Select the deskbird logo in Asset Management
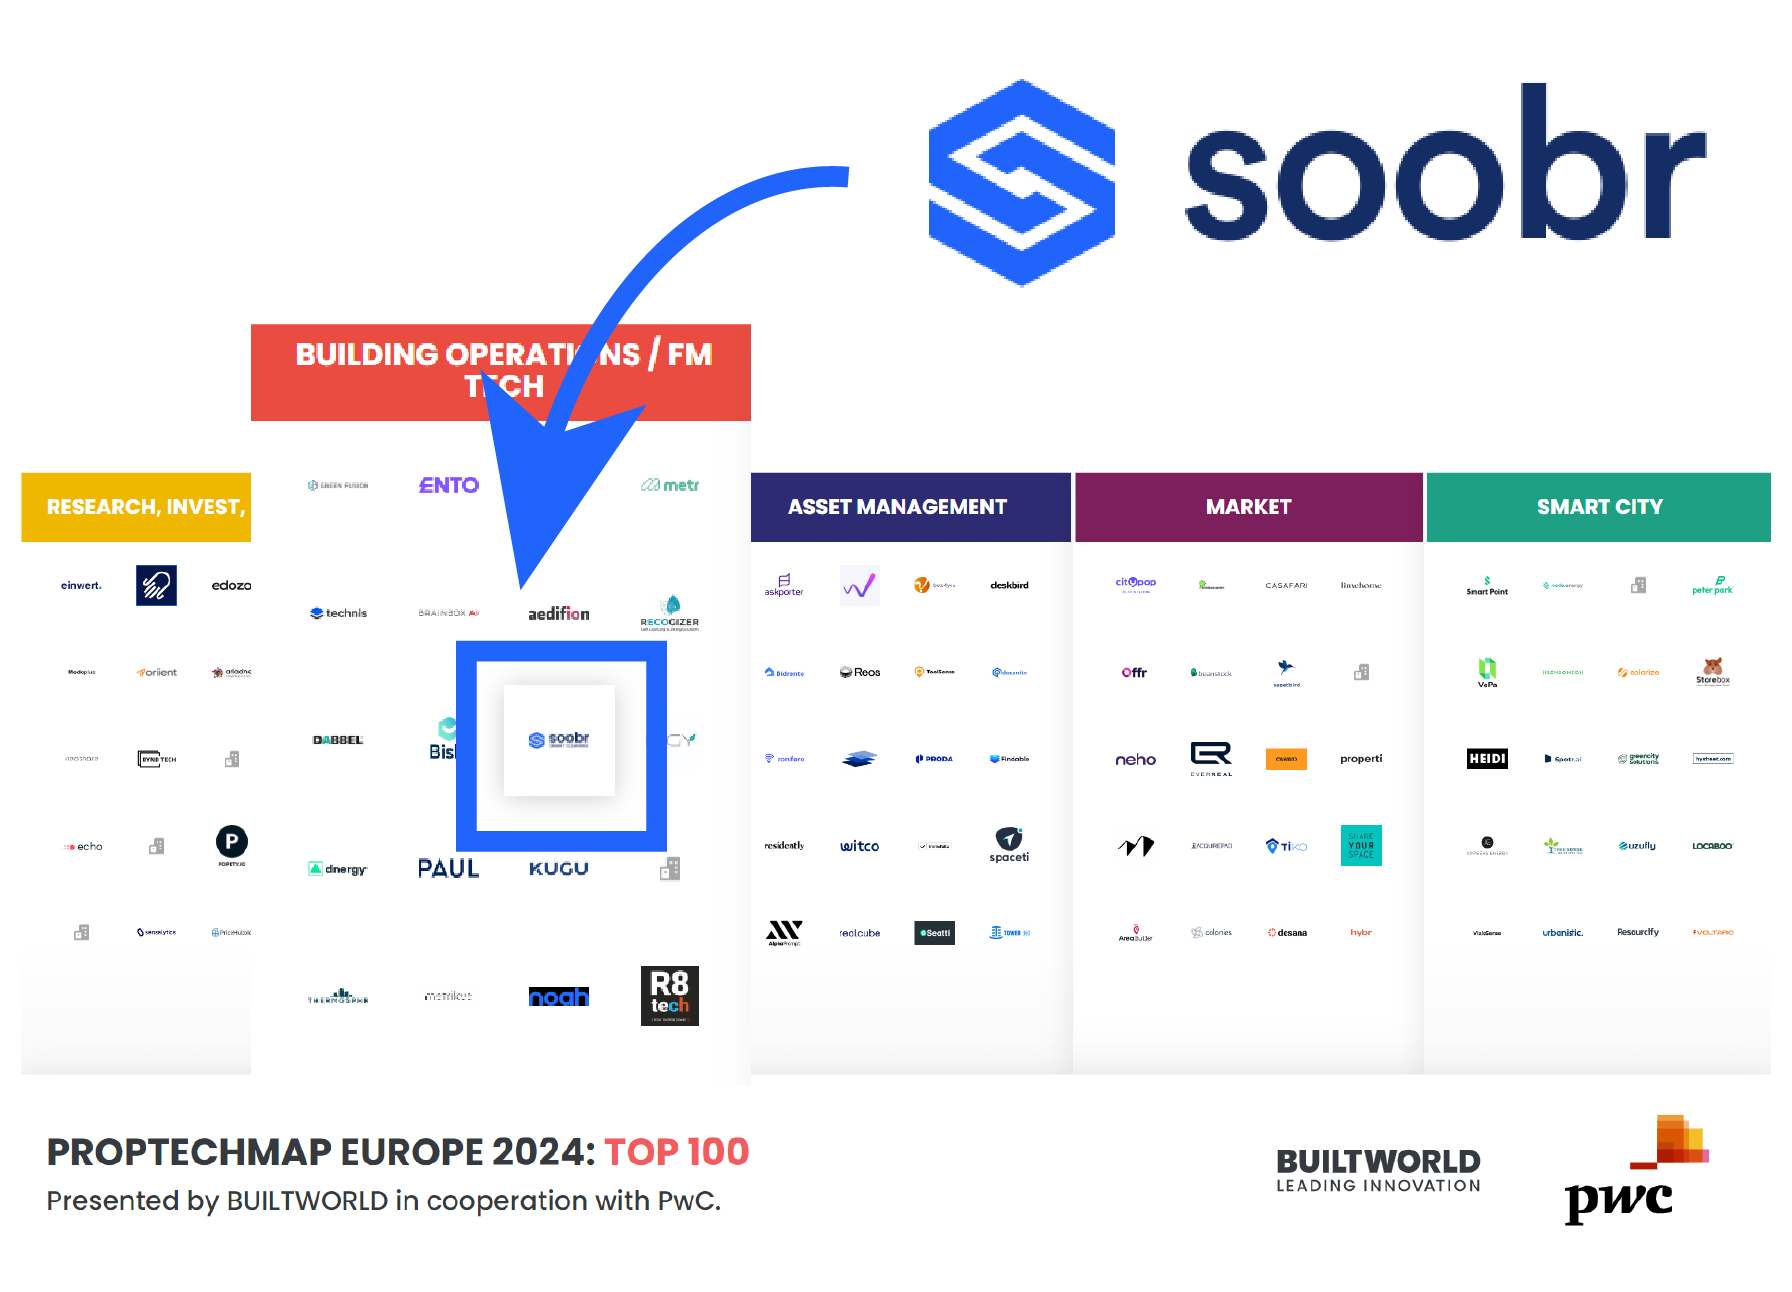Viewport: 1792px width, 1292px height. (1009, 585)
